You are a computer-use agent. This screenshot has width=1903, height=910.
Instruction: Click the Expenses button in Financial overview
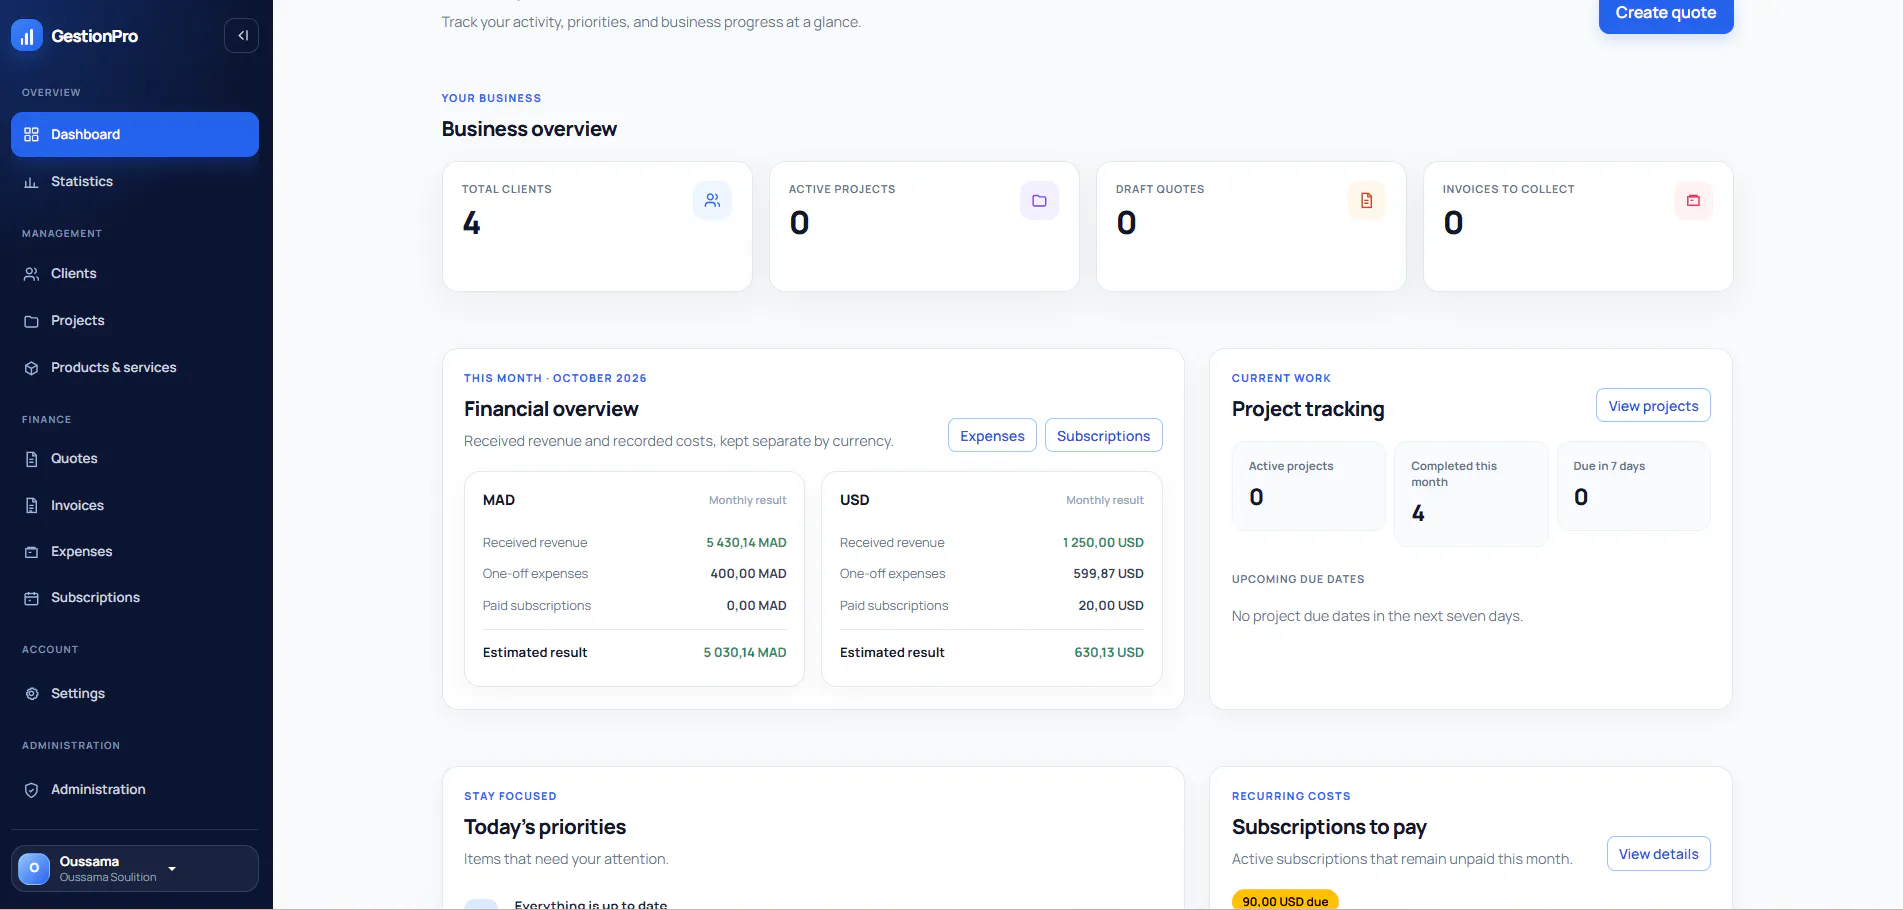pyautogui.click(x=992, y=436)
